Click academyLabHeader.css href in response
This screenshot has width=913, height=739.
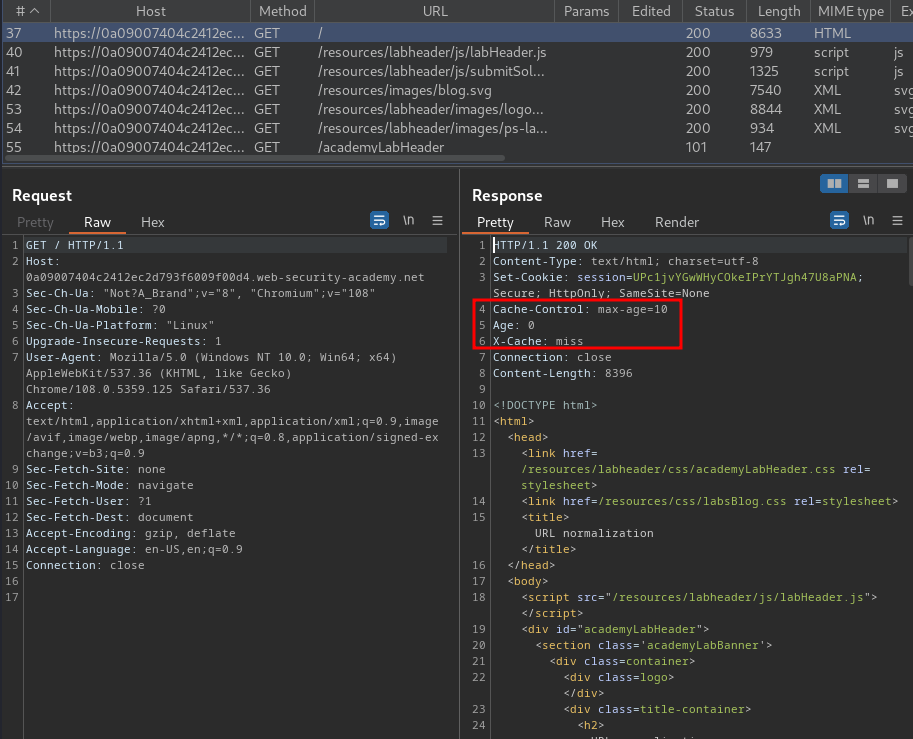(678, 469)
